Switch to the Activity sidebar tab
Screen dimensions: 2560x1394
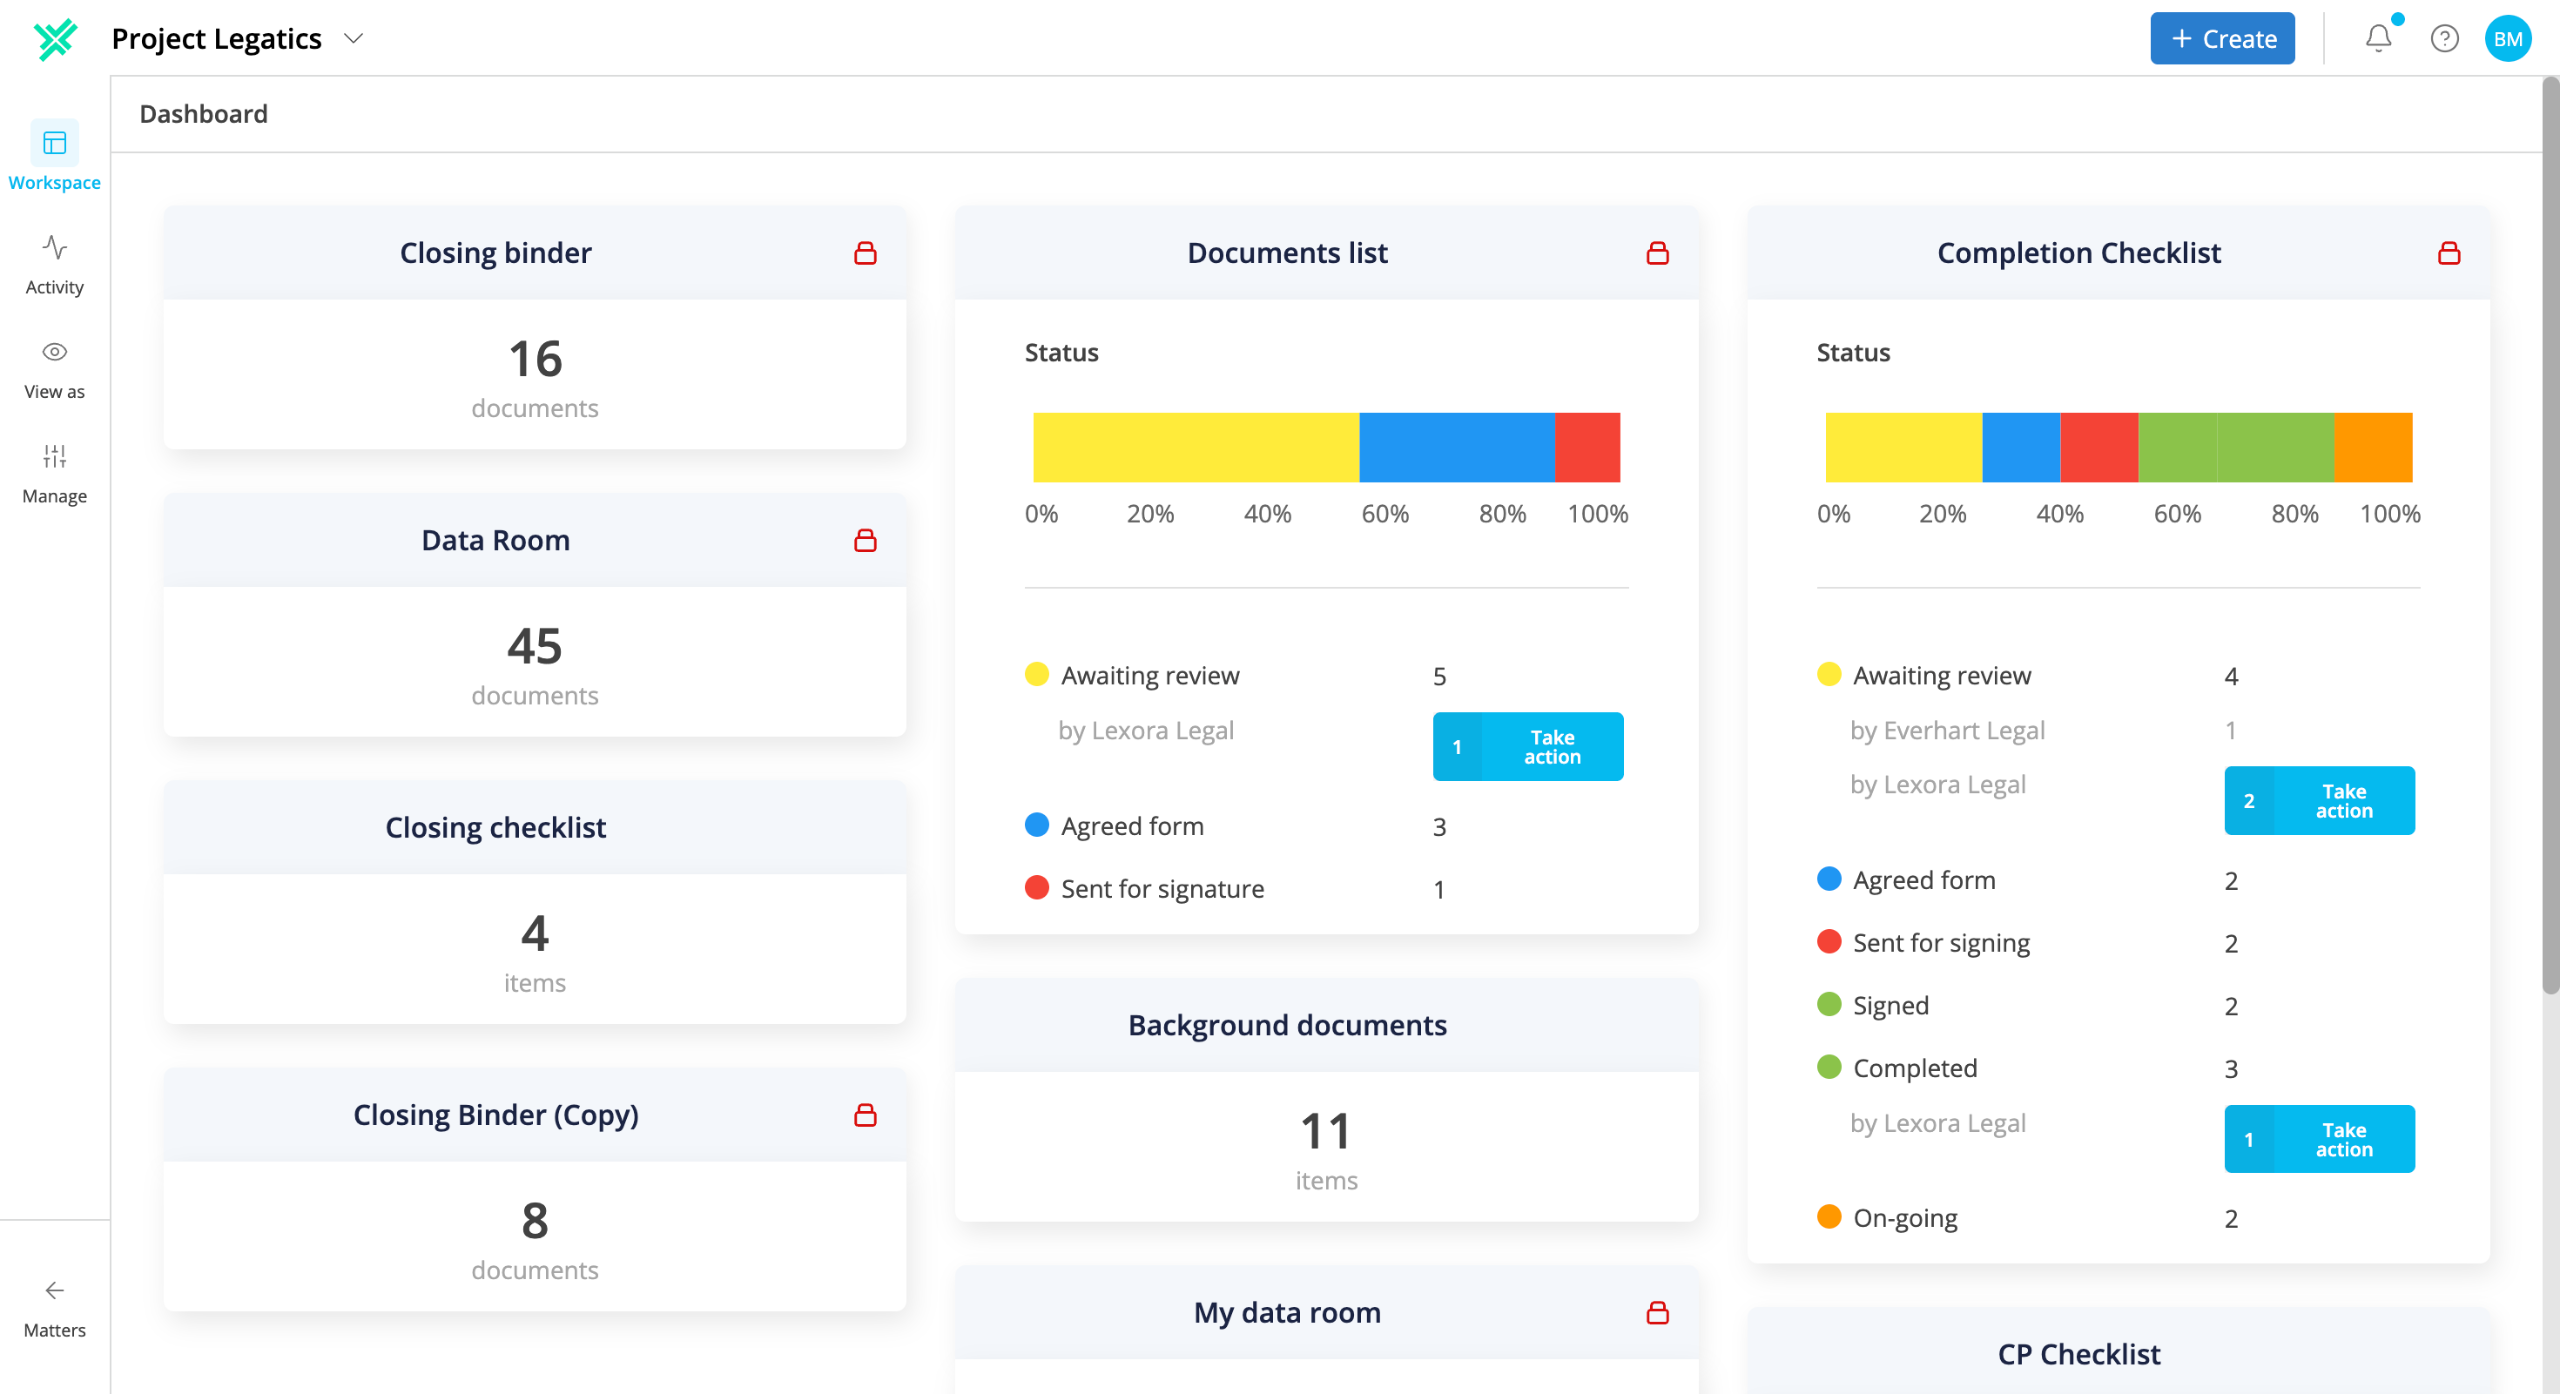click(55, 265)
